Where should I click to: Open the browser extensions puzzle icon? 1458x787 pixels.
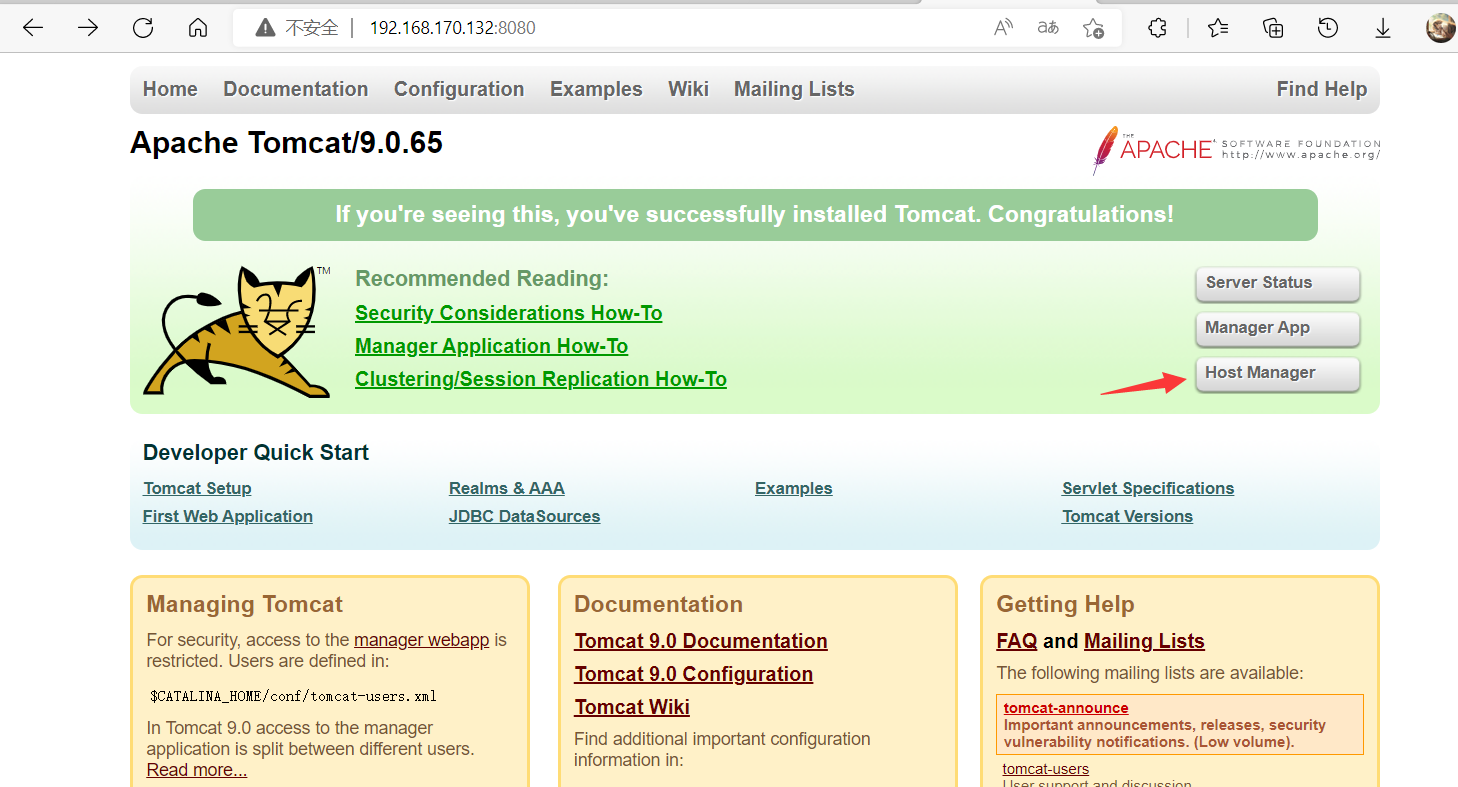click(x=1158, y=28)
